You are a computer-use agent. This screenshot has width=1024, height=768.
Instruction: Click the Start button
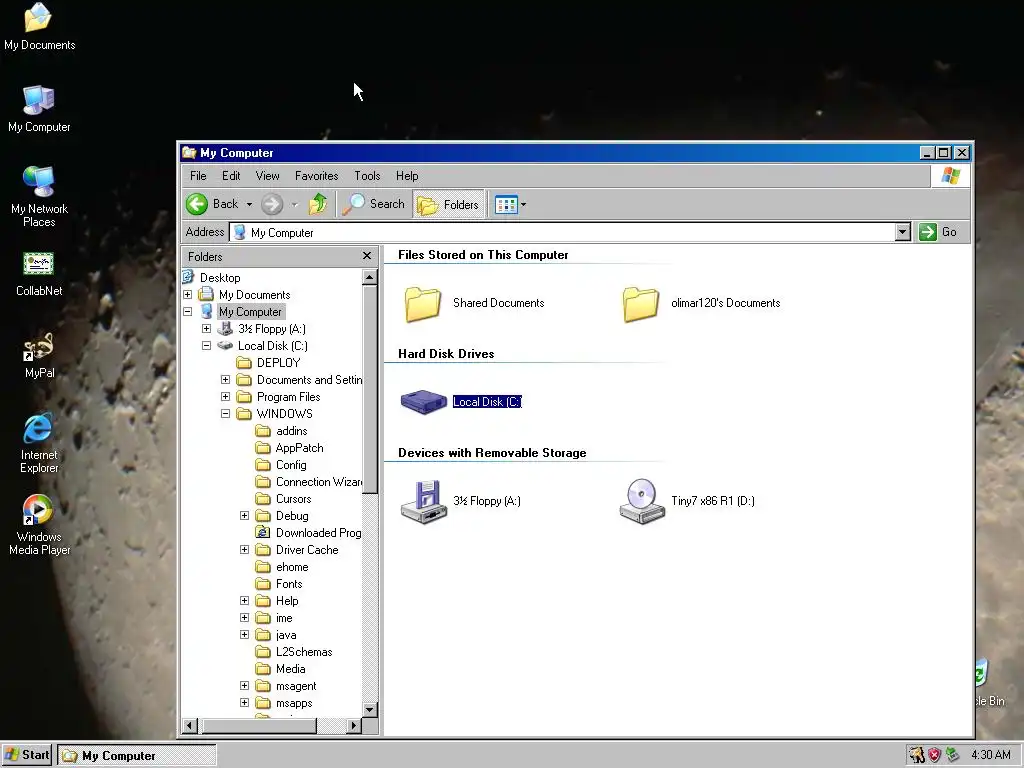[x=27, y=755]
